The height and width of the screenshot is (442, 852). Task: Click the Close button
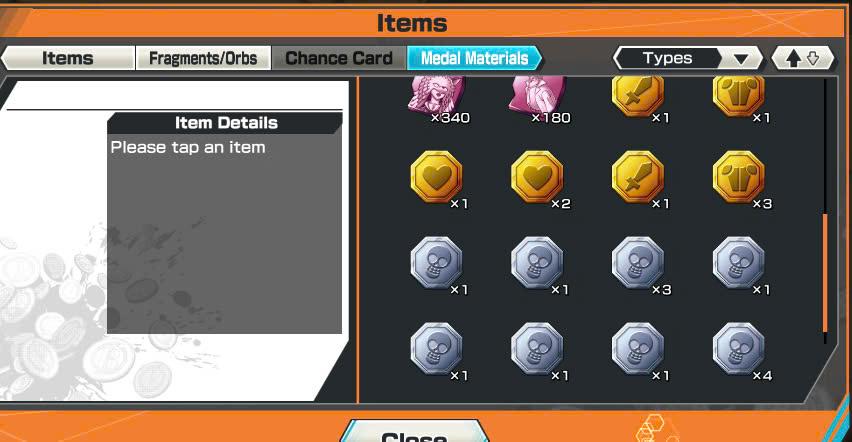pos(414,432)
